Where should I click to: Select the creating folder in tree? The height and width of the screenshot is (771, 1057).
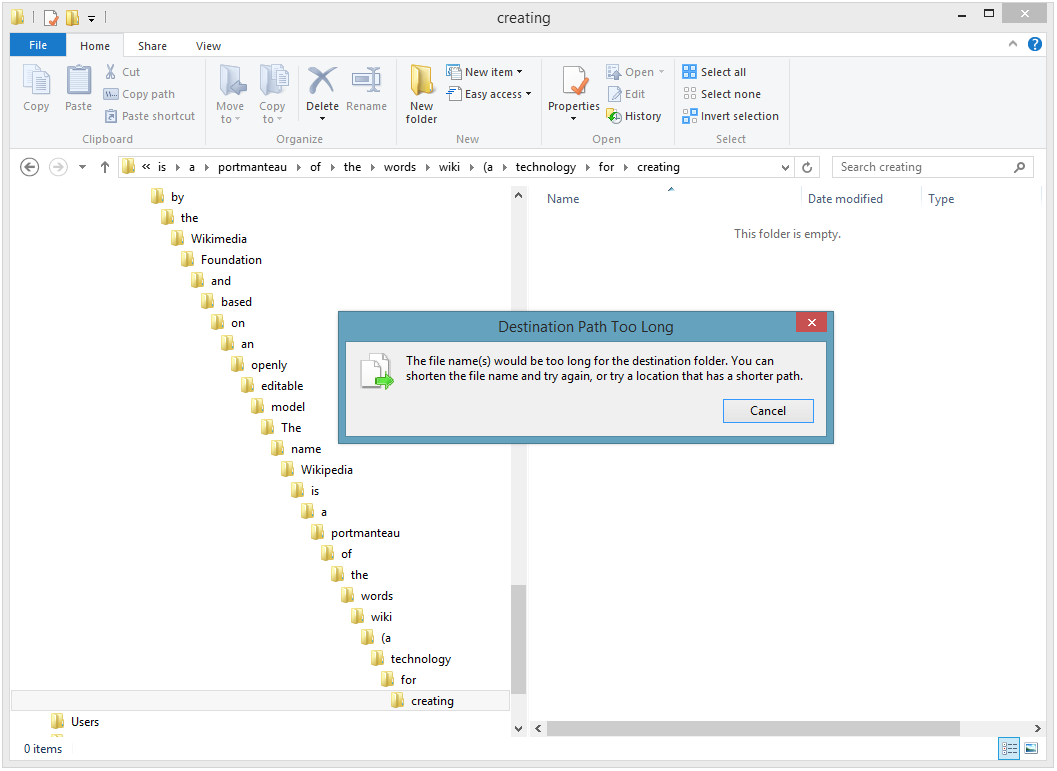(x=423, y=701)
